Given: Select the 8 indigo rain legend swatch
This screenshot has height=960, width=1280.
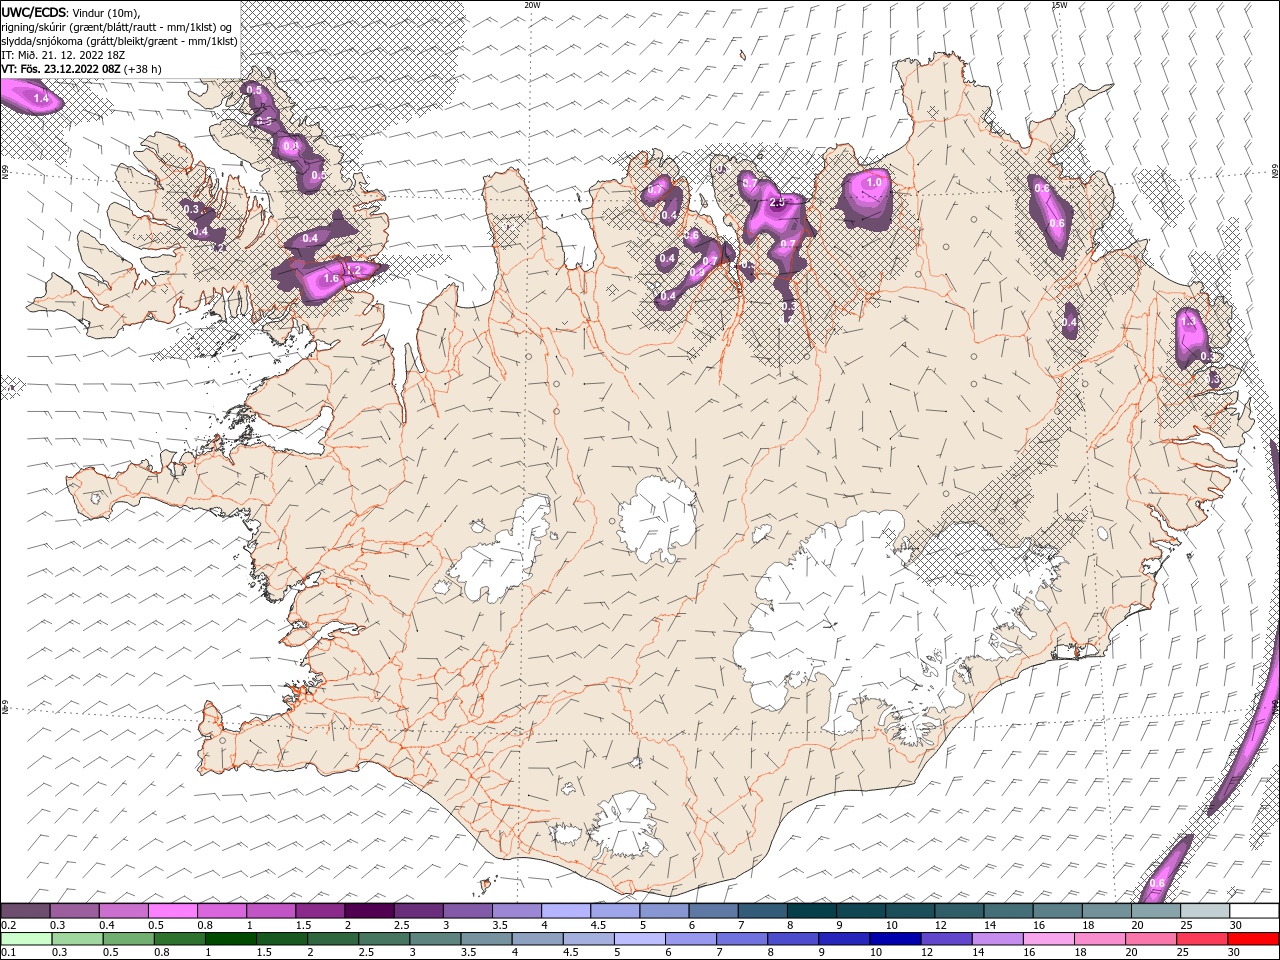Looking at the screenshot, I should (793, 938).
